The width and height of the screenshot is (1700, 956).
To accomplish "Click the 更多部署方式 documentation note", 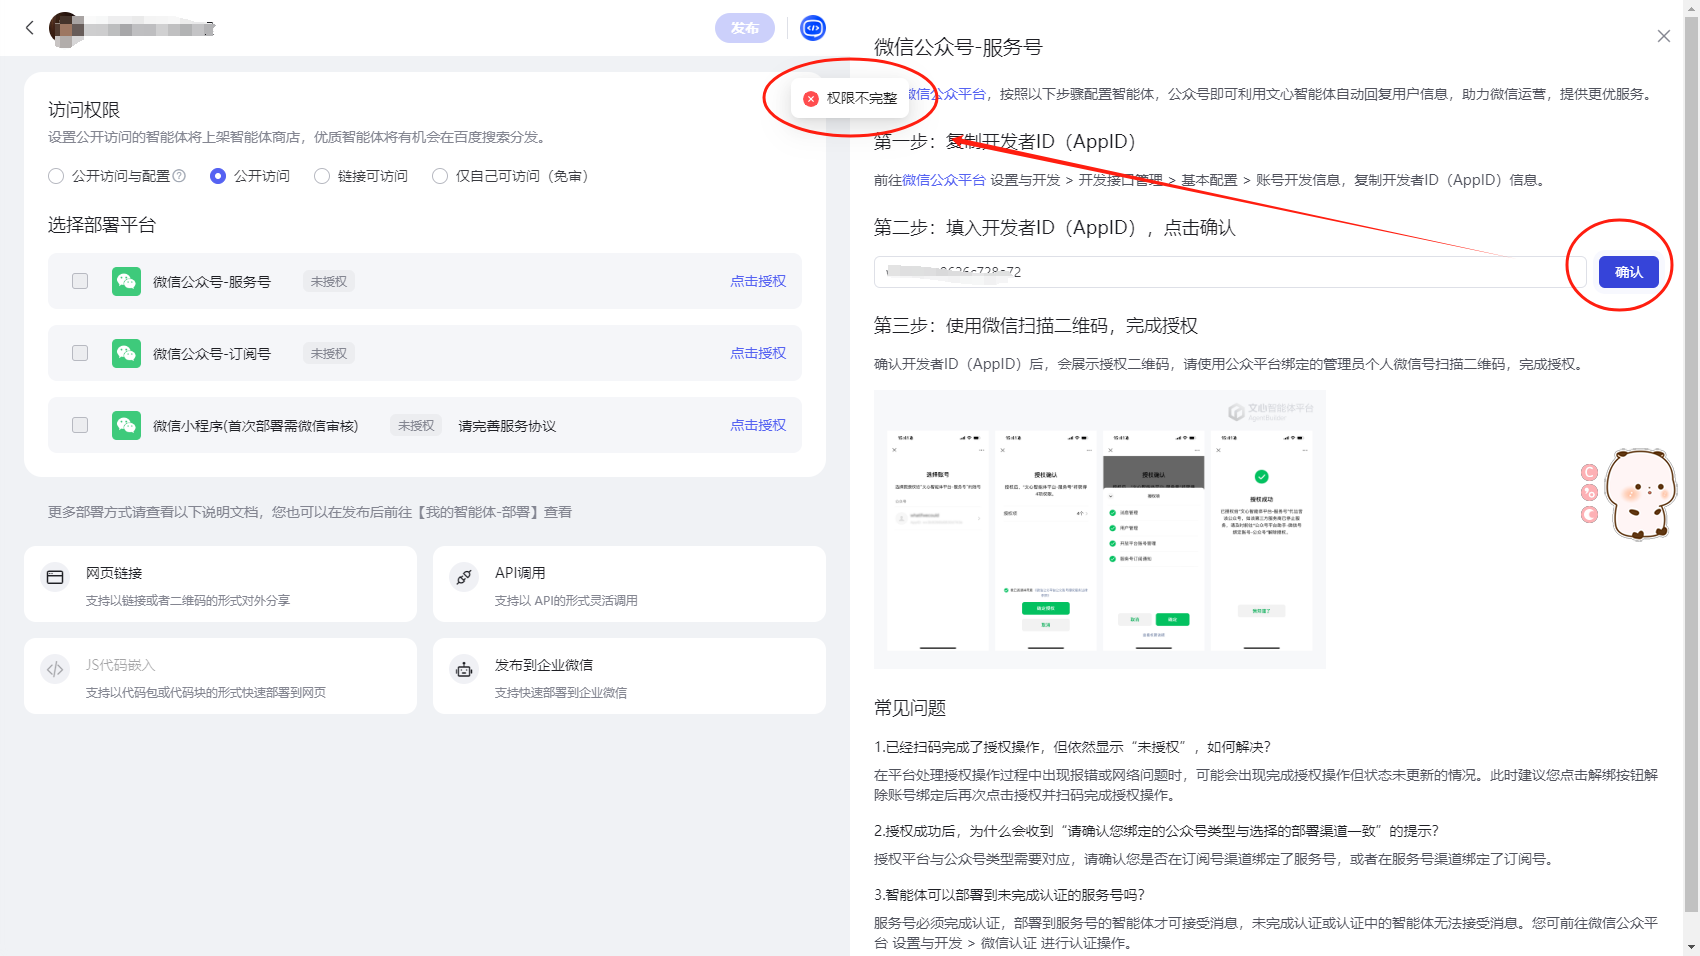I will pos(310,512).
